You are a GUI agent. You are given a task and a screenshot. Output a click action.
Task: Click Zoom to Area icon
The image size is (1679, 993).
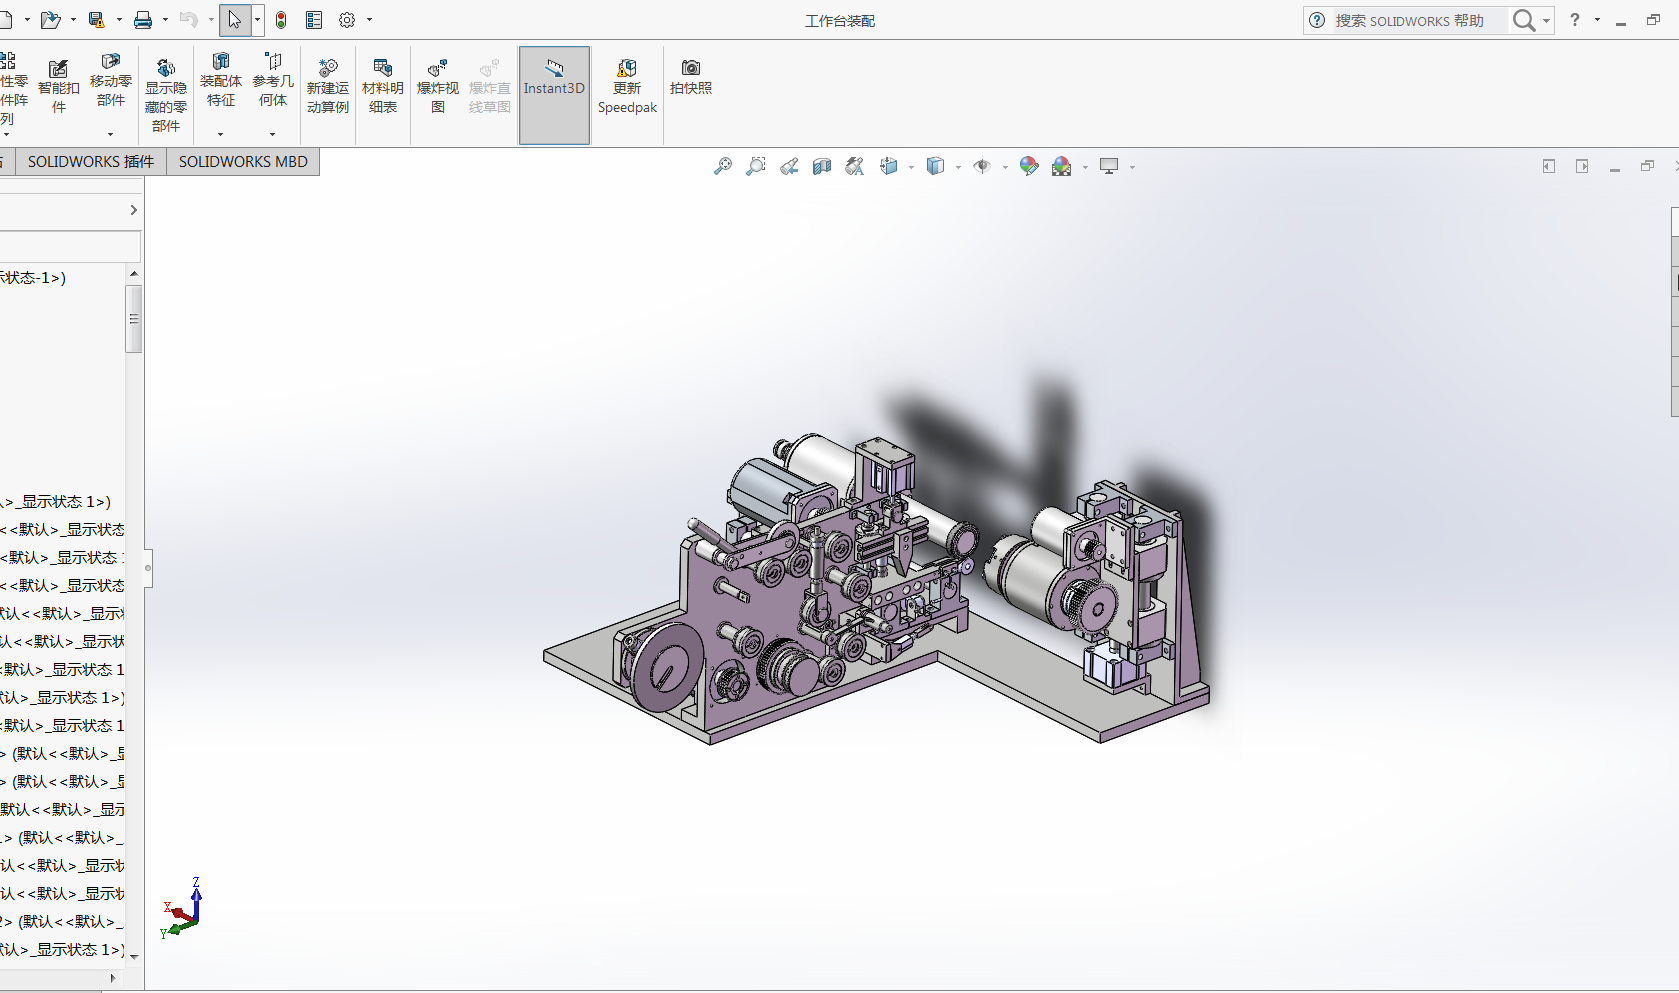756,166
